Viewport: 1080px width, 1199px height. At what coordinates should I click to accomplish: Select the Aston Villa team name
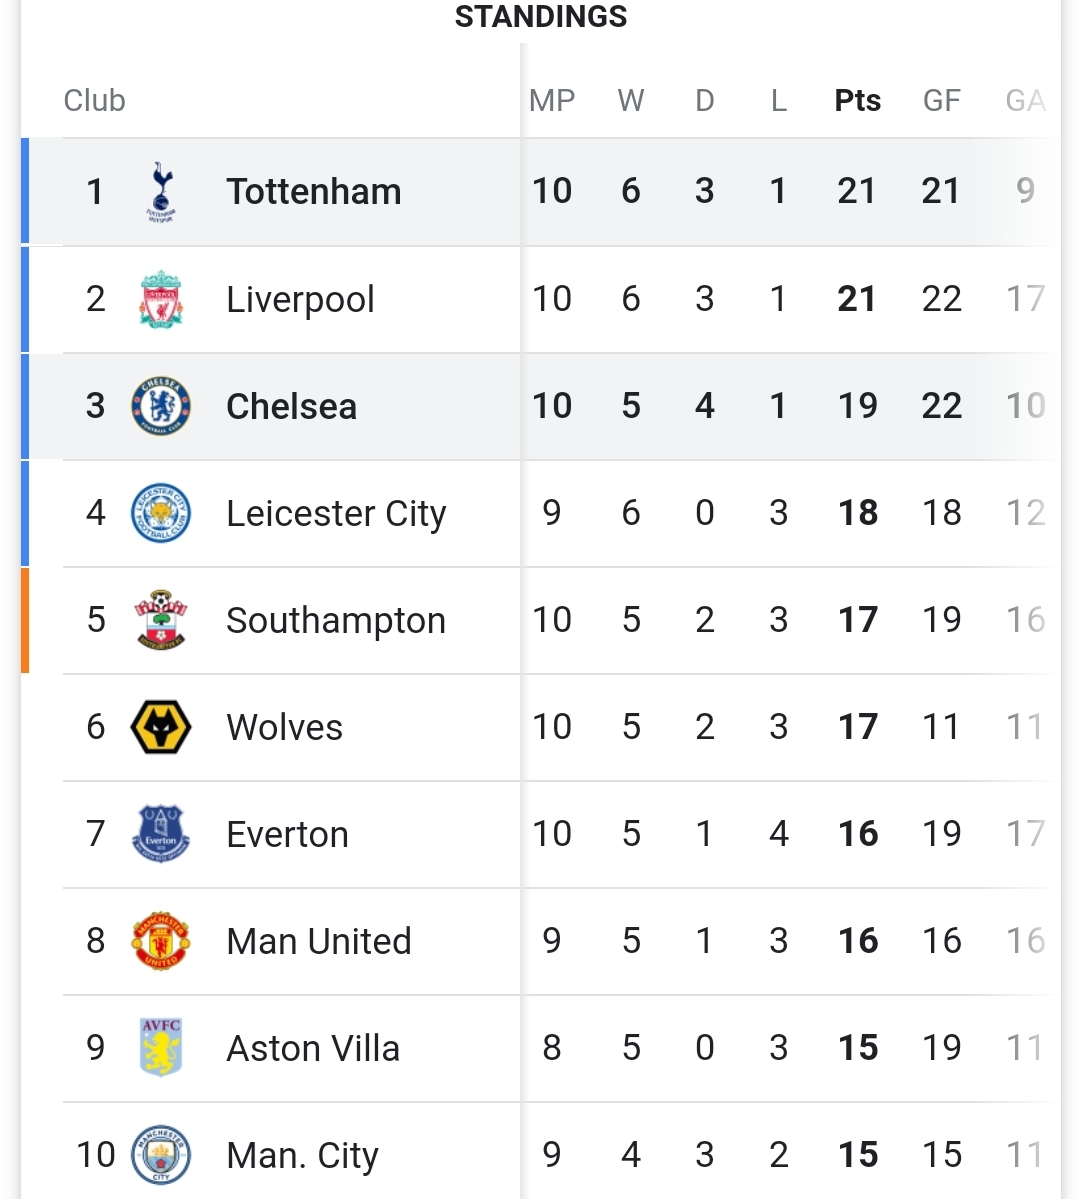(313, 1048)
